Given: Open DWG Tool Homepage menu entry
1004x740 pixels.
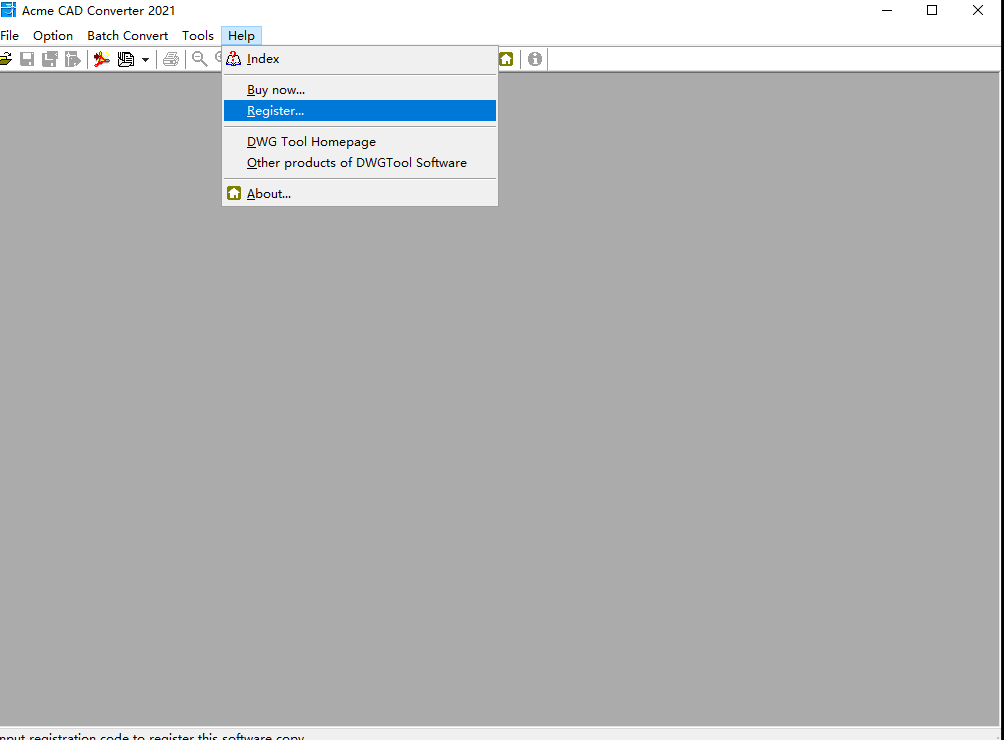Looking at the screenshot, I should (x=360, y=141).
